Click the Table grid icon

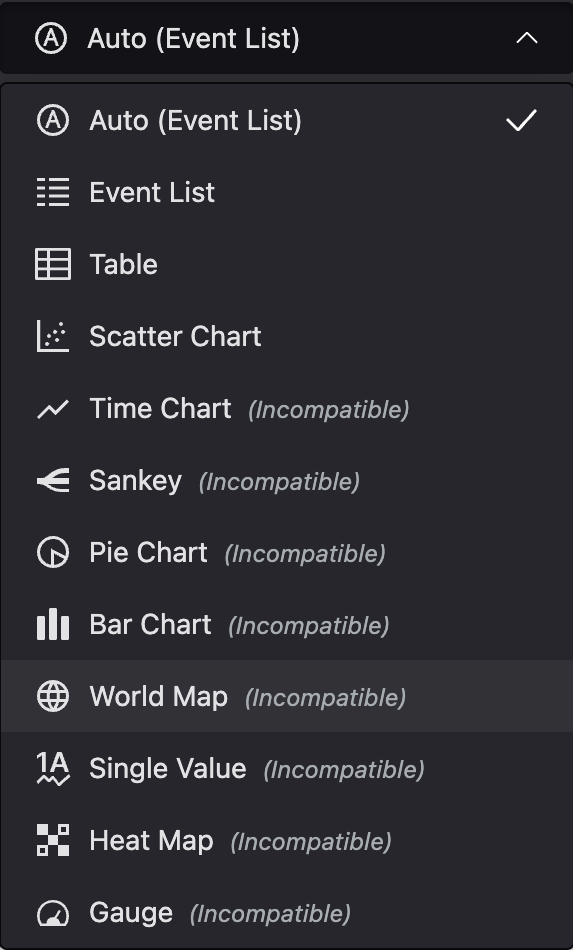point(53,264)
